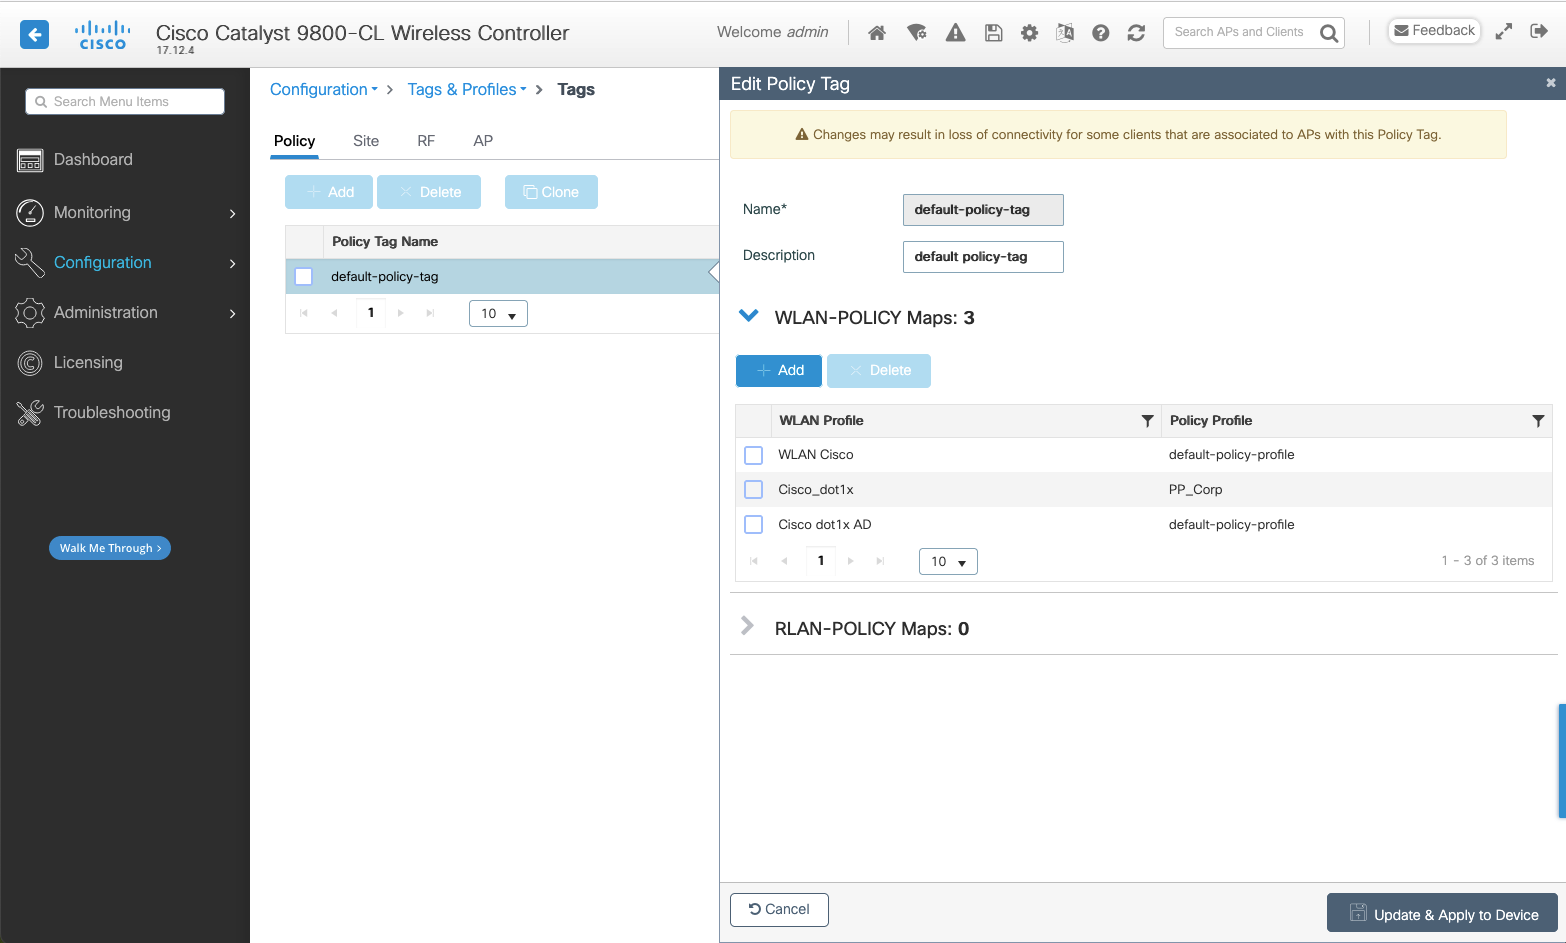Click Cancel in Edit Policy Tag
1566x943 pixels.
tap(779, 910)
